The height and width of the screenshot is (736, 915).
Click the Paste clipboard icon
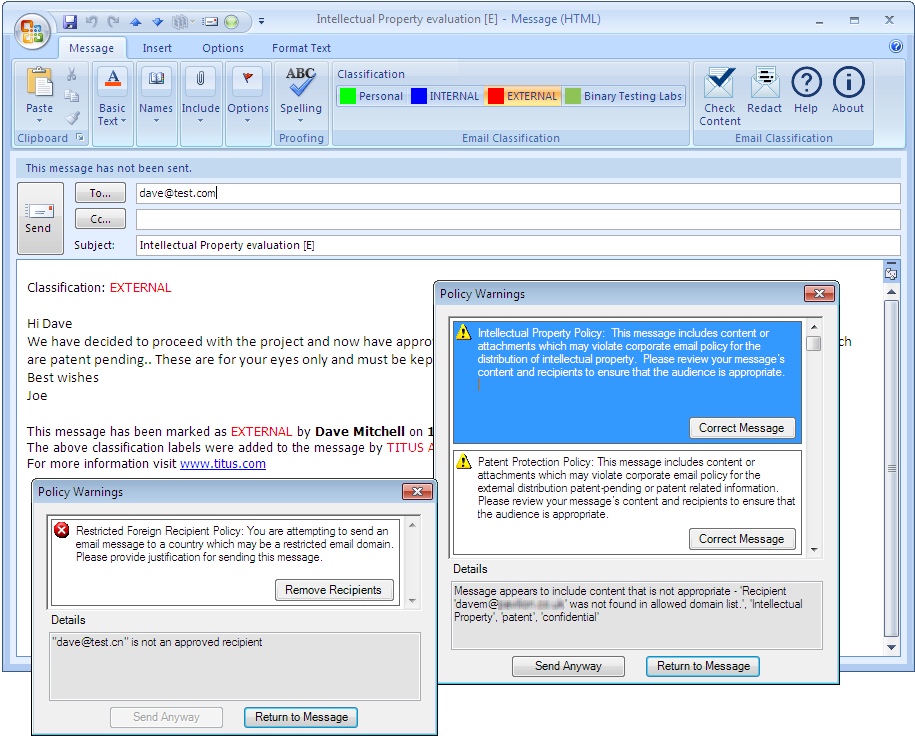click(x=40, y=82)
